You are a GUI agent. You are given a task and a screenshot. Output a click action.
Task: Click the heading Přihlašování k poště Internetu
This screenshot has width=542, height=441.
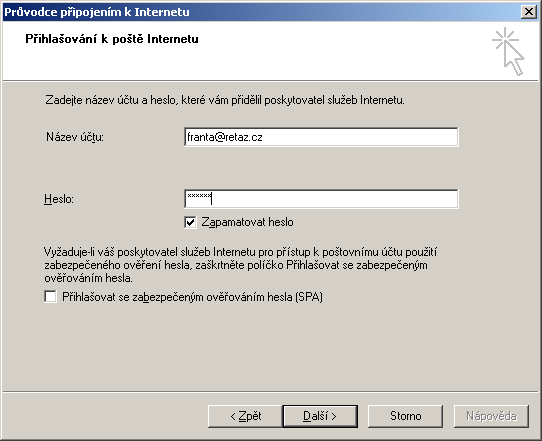tap(112, 39)
